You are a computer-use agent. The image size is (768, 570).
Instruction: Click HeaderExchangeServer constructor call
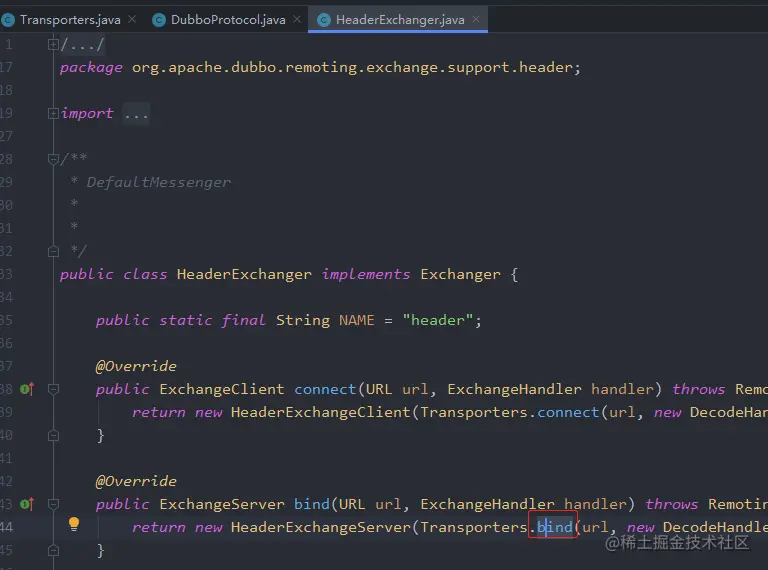pyautogui.click(x=320, y=527)
